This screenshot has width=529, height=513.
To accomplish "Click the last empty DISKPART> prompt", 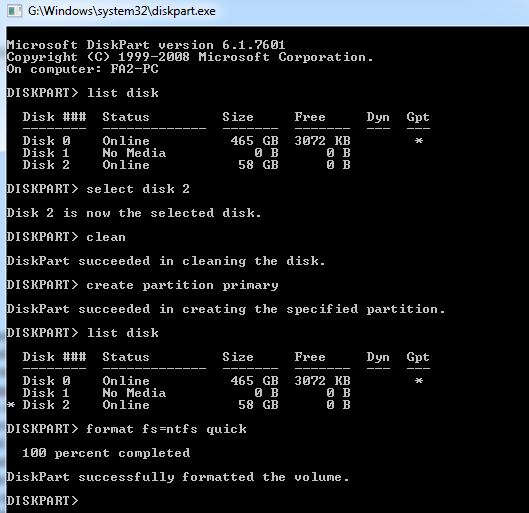I will (43, 501).
